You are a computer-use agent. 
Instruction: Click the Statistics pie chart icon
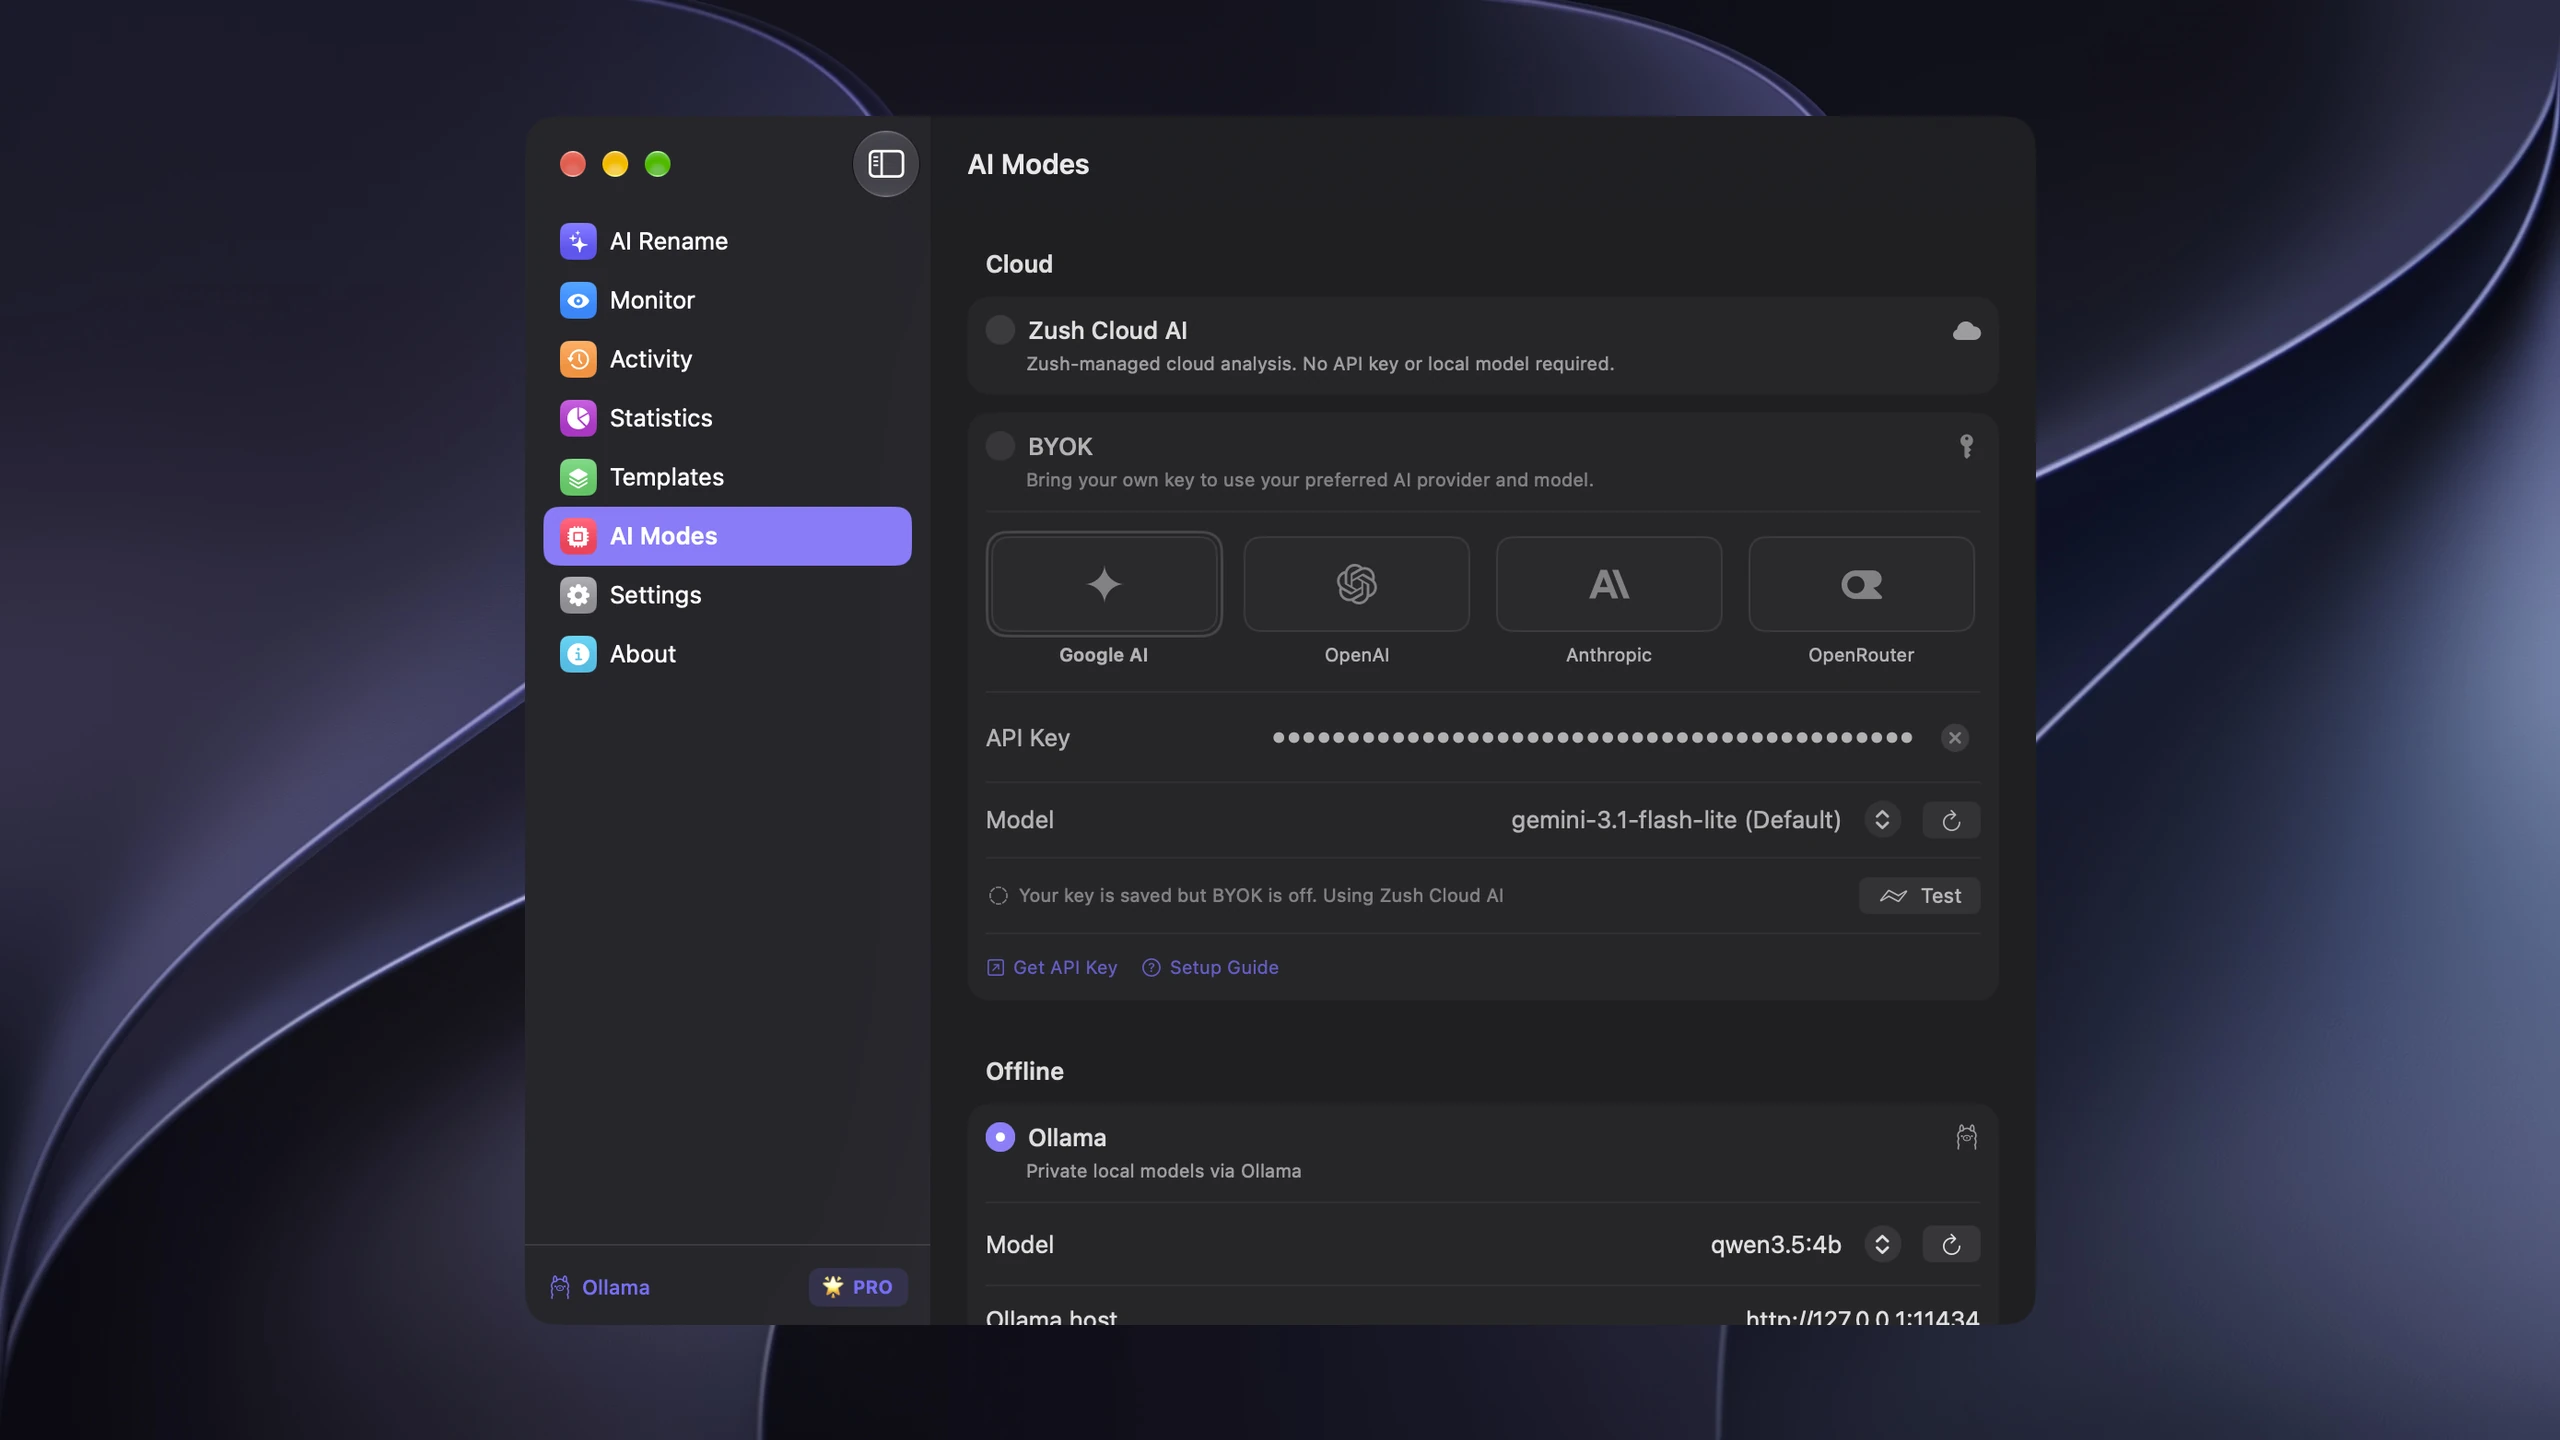point(578,418)
